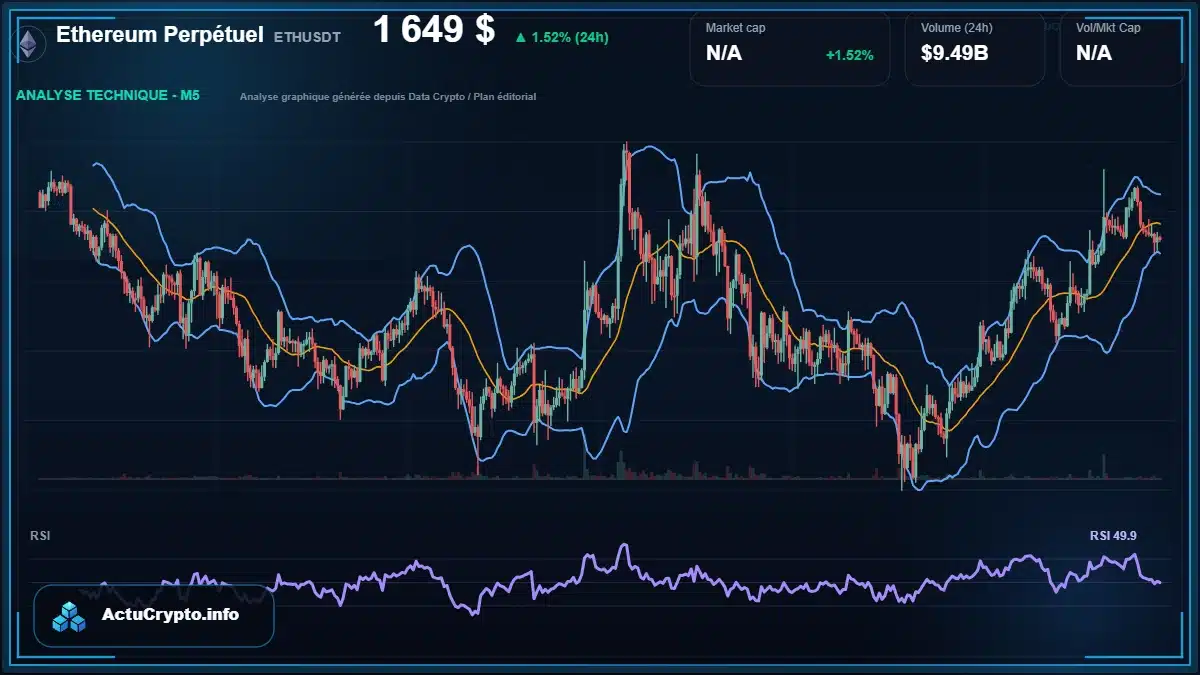
Task: Click the ActuCrypto.info brand text
Action: 170,615
